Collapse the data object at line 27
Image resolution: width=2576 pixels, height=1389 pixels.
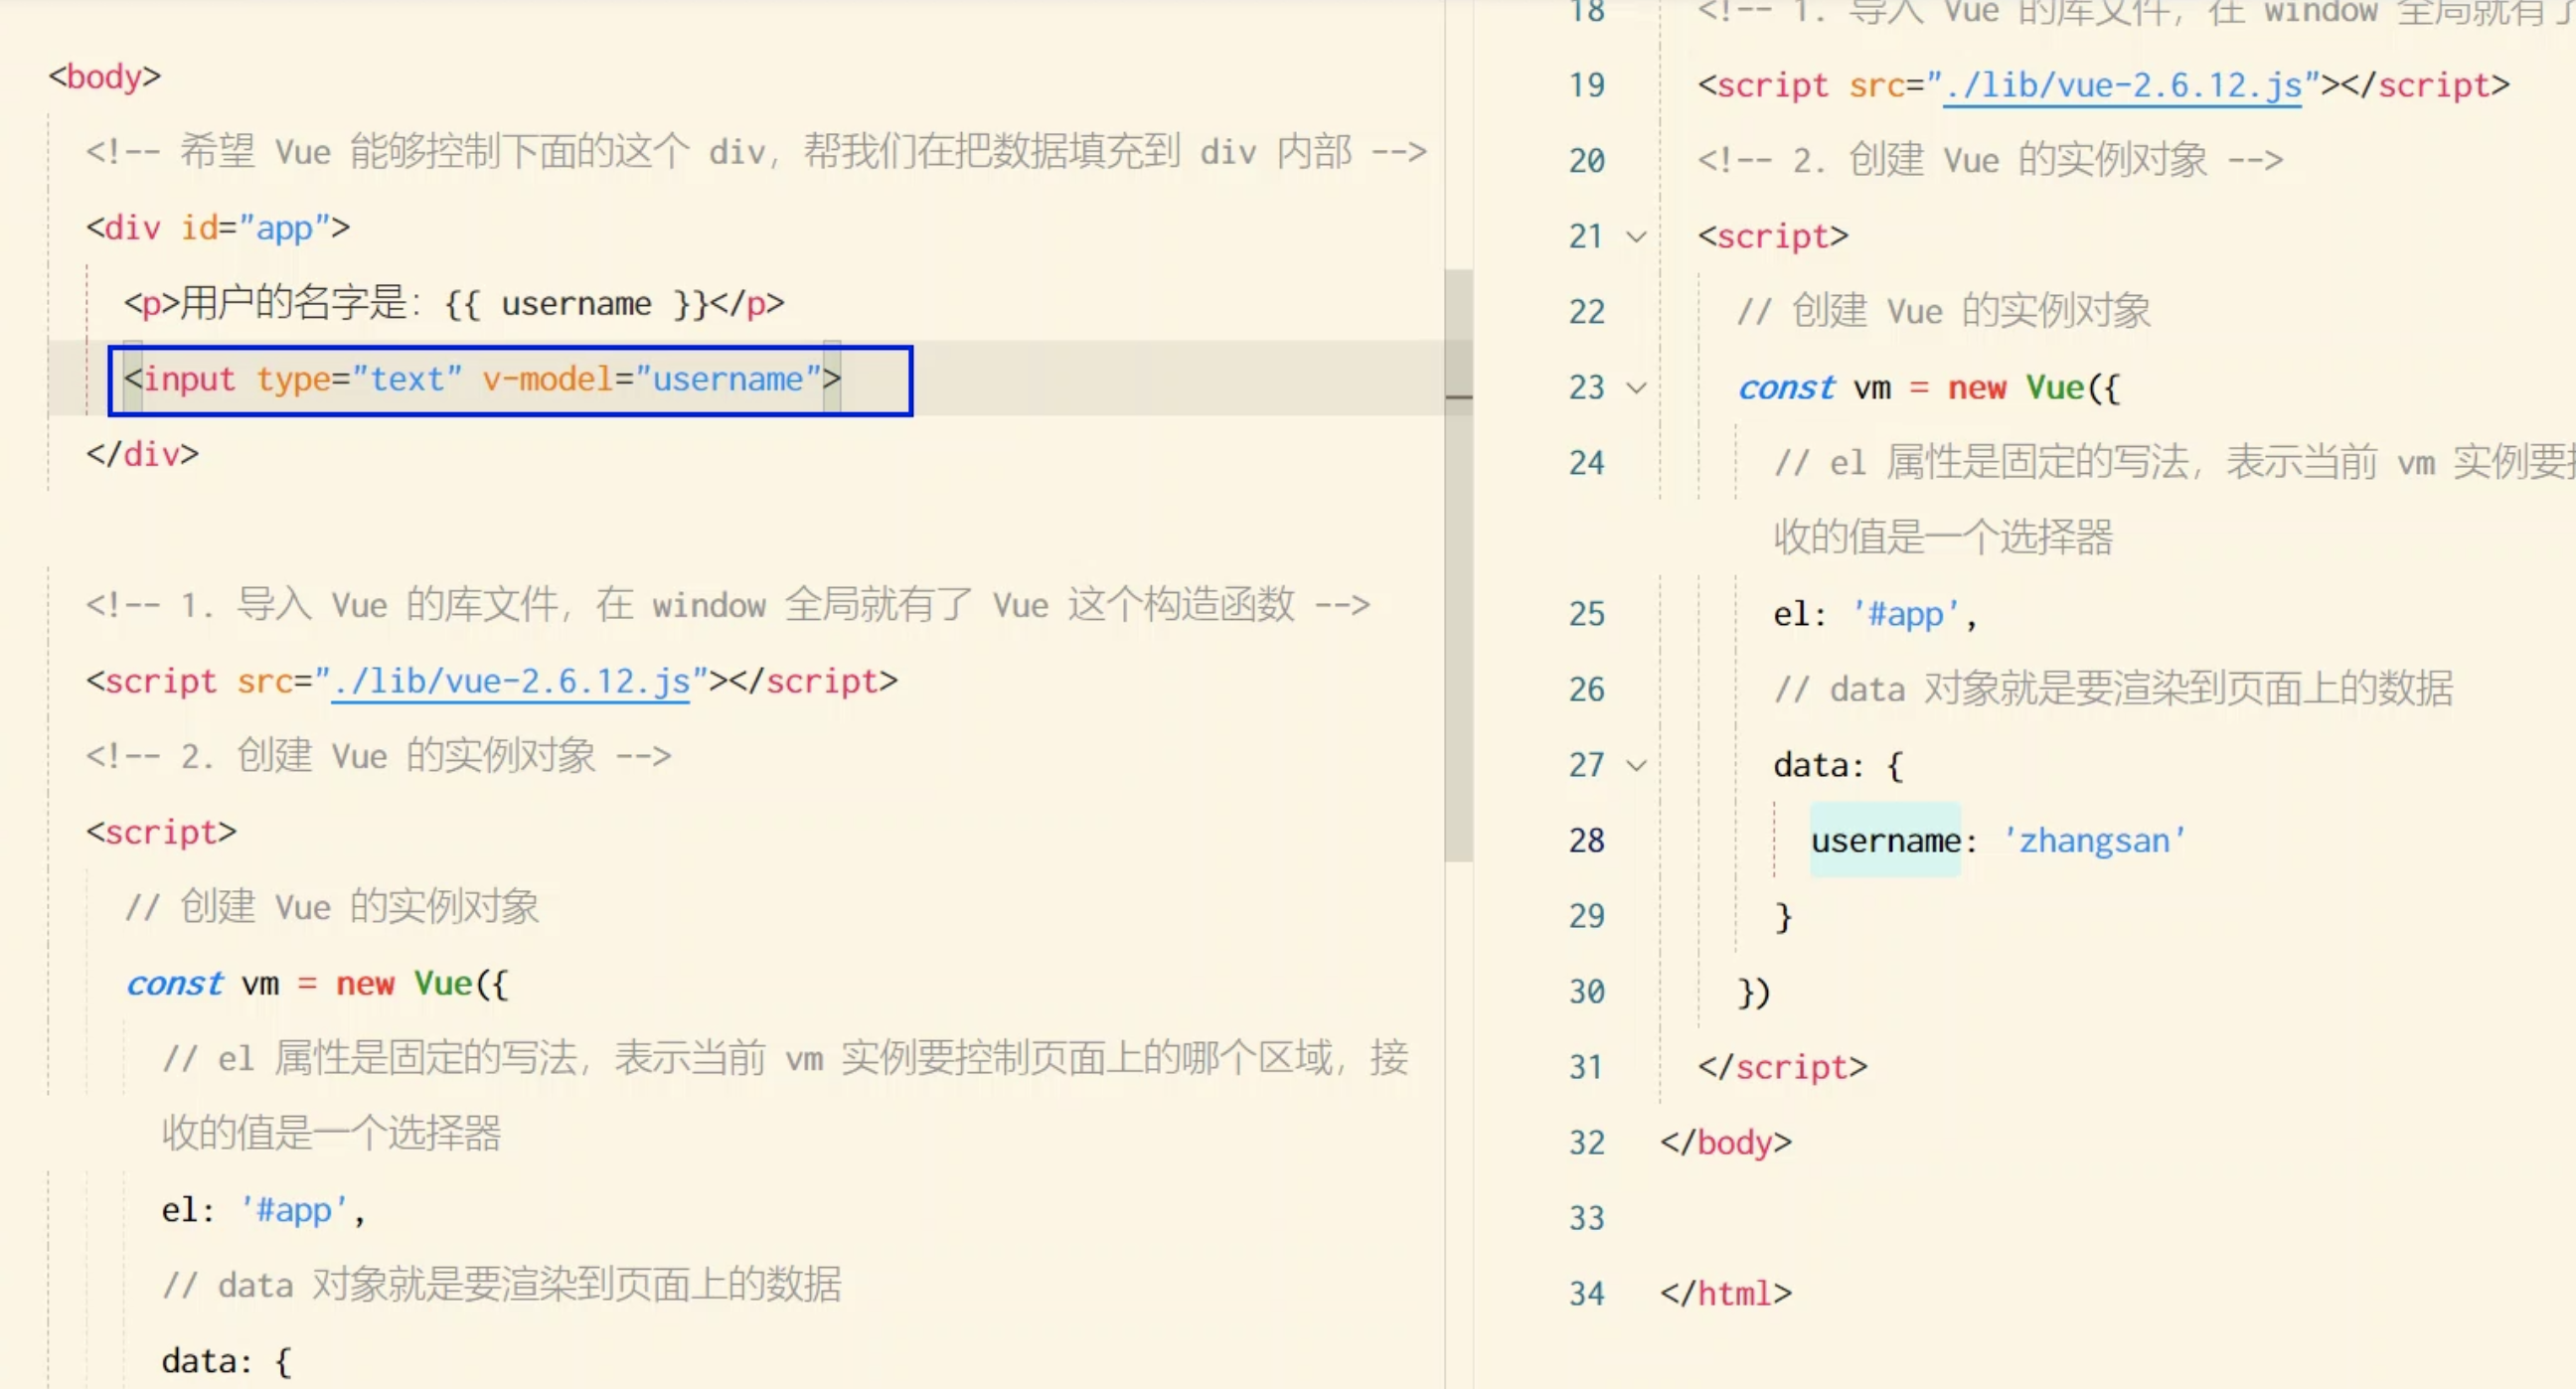pos(1636,766)
